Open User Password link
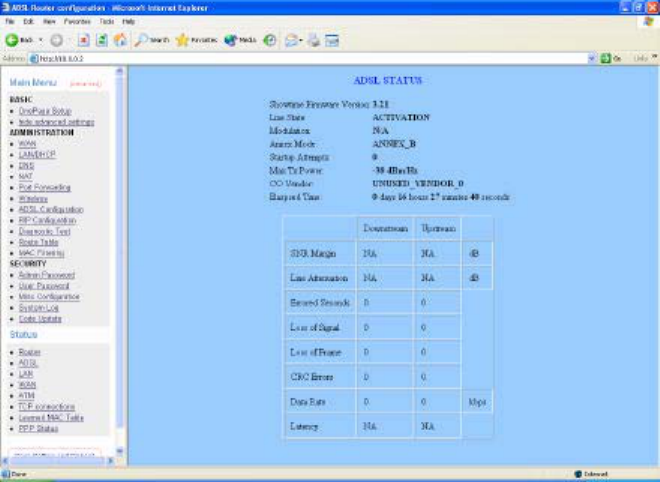This screenshot has width=660, height=482. tap(44, 286)
